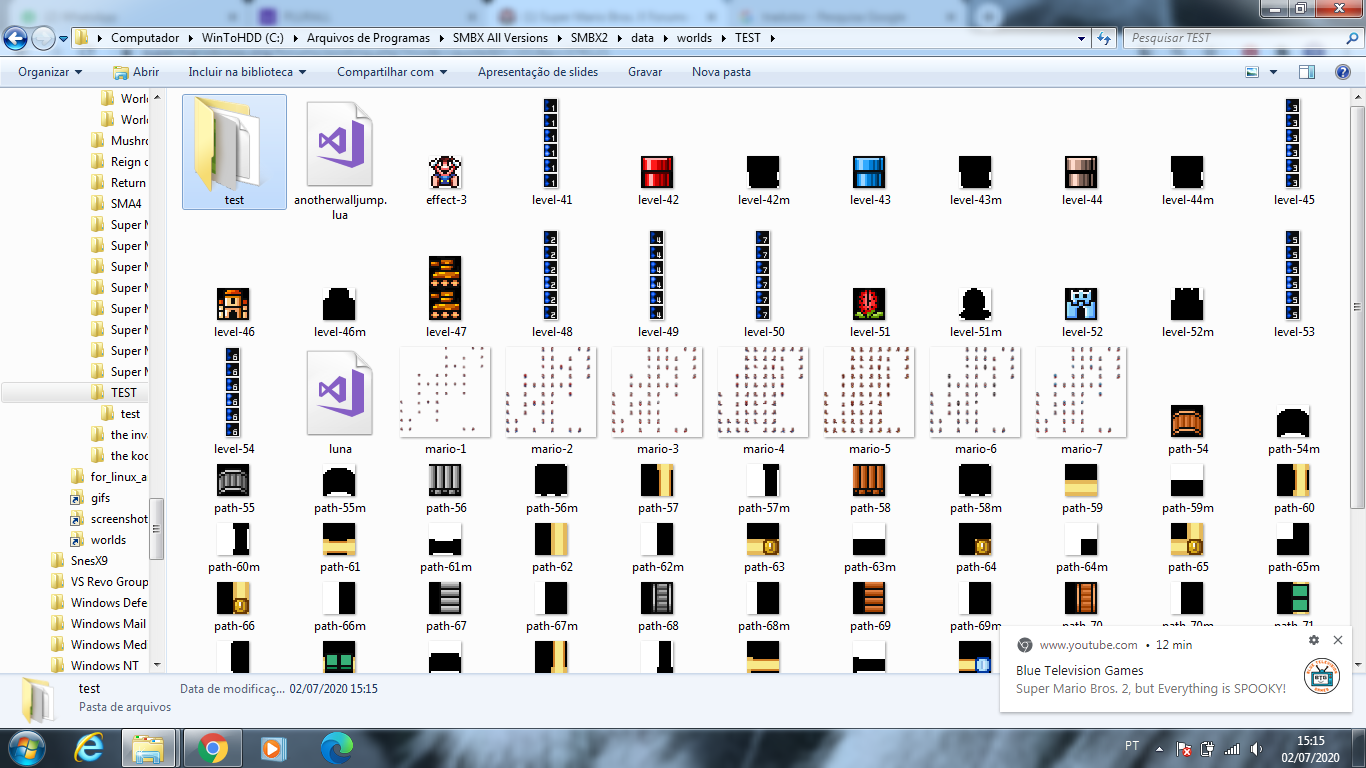This screenshot has width=1366, height=768.
Task: Select the path-69 orange ladder icon
Action: point(869,599)
